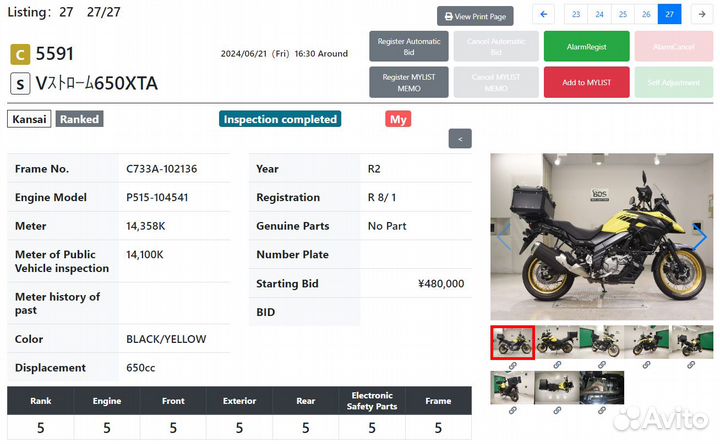Click the green AlarmRegist button
The width and height of the screenshot is (720, 444).
(586, 46)
